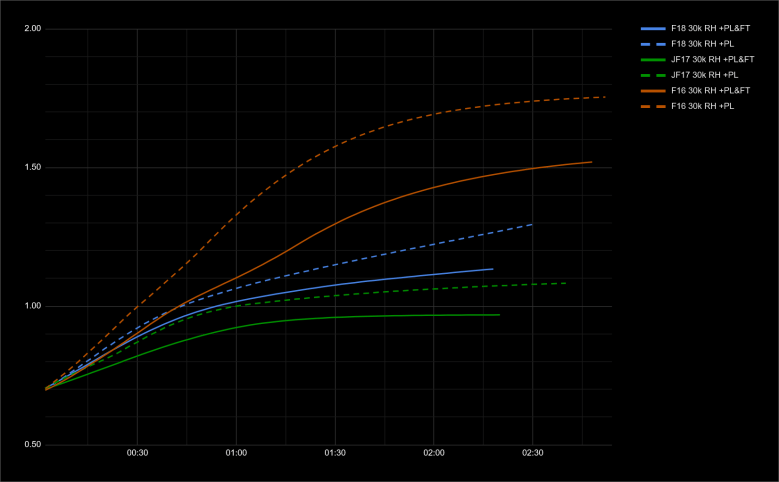Click the 02:30 x-axis tick label
Image resolution: width=779 pixels, height=482 pixels.
(532, 454)
